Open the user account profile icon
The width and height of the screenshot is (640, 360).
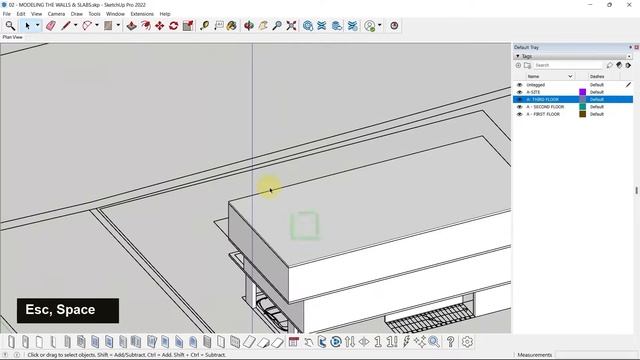pyautogui.click(x=369, y=26)
